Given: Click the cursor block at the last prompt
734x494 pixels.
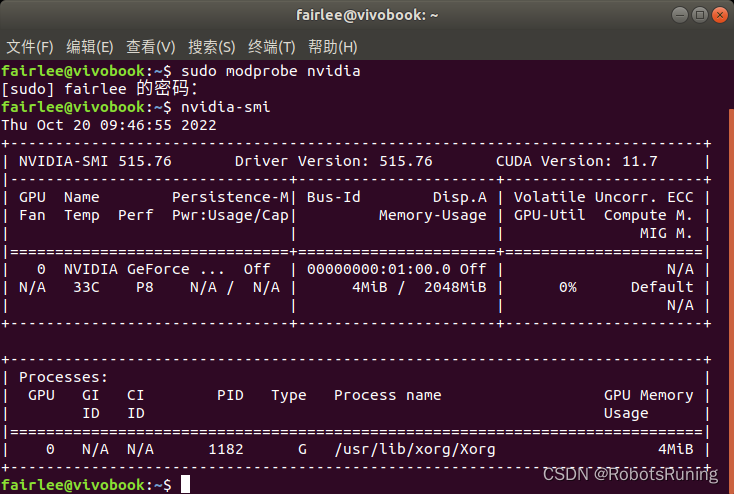Looking at the screenshot, I should coord(186,485).
